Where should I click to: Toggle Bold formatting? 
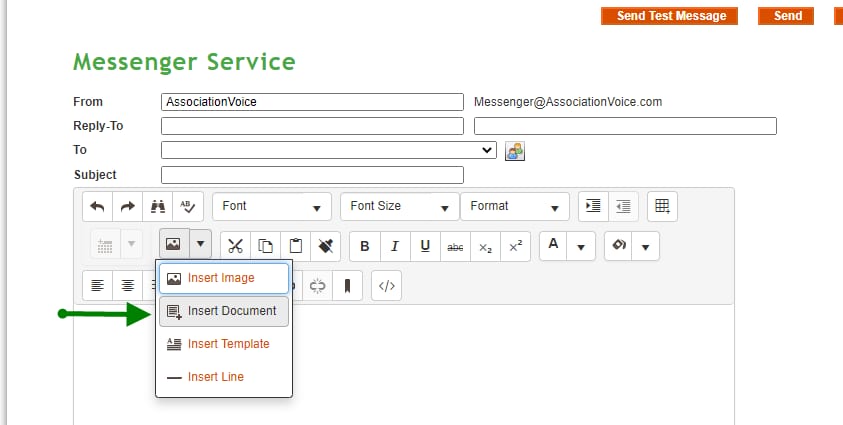coord(365,246)
